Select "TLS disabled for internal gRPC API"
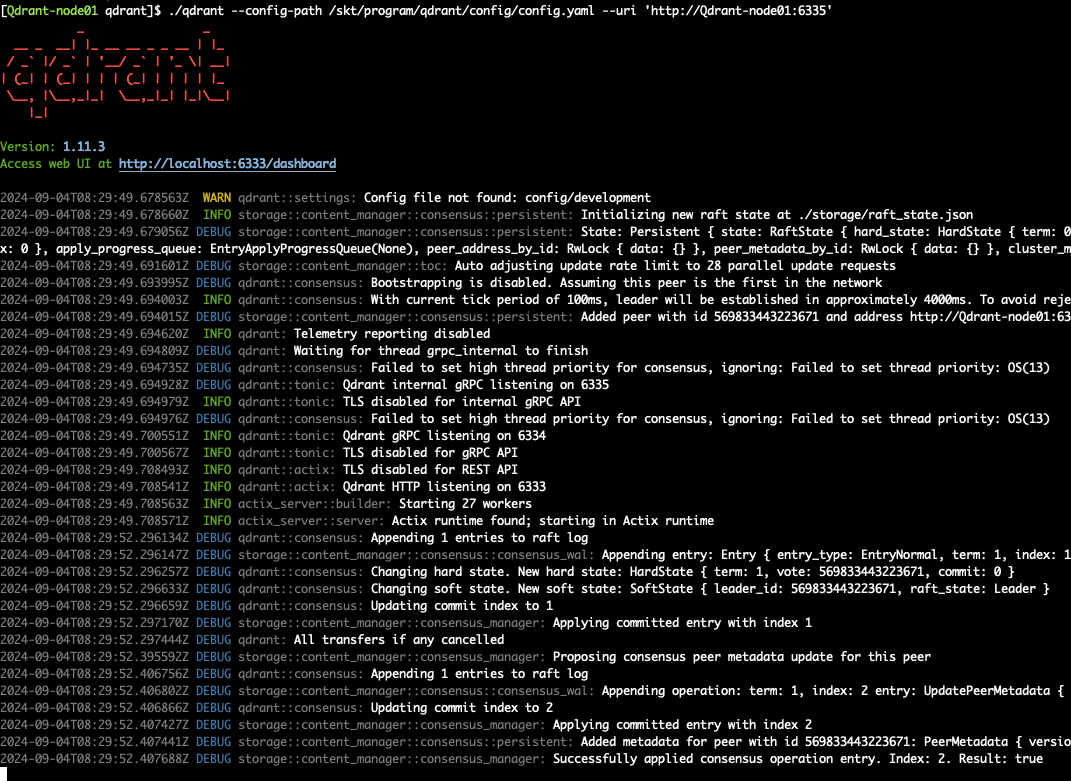 point(461,402)
